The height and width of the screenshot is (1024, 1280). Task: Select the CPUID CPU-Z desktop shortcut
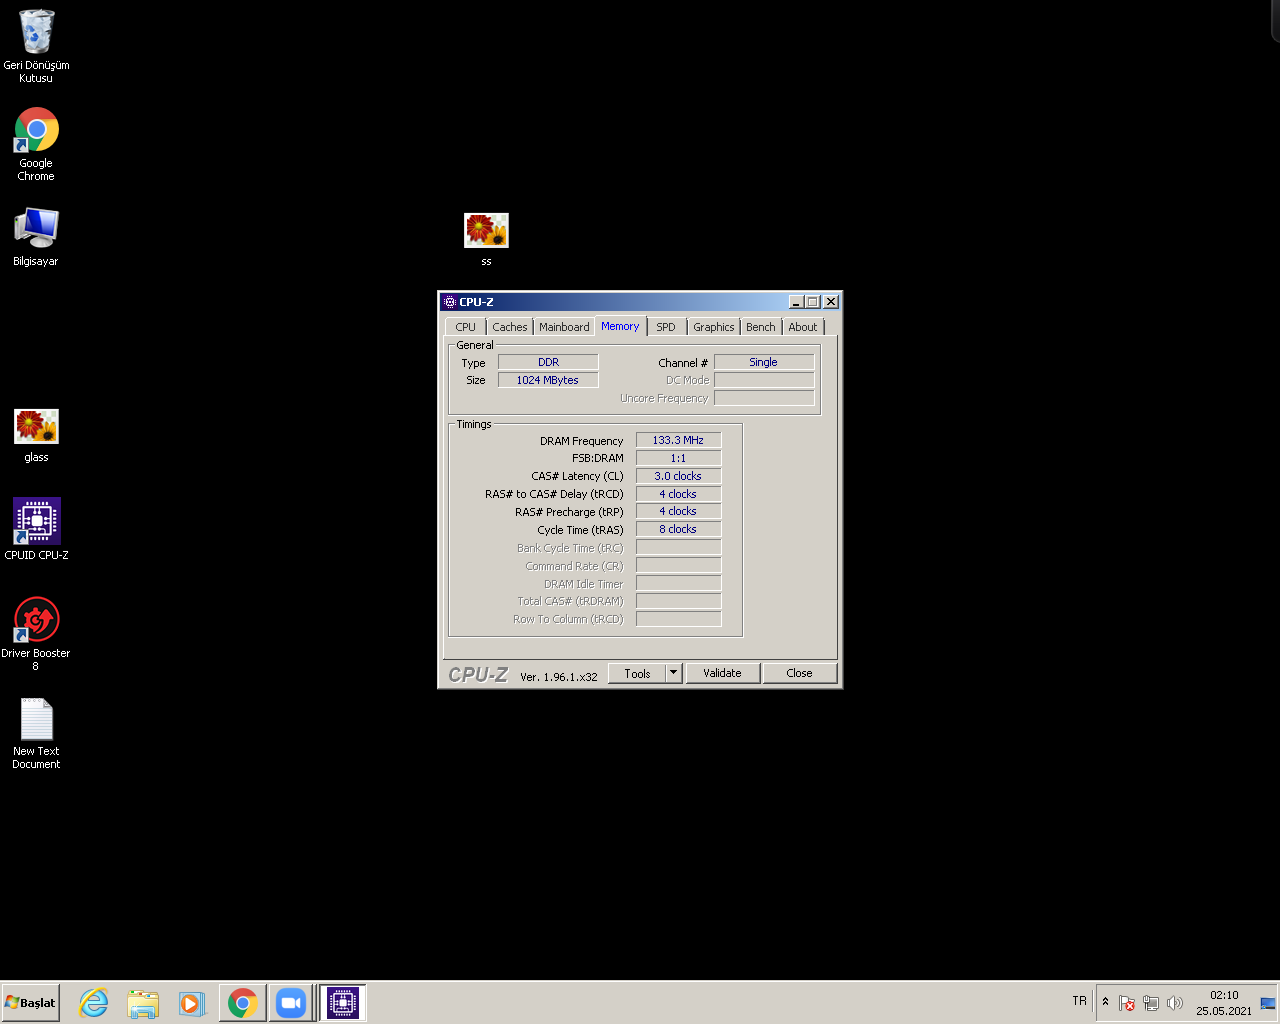pyautogui.click(x=36, y=528)
